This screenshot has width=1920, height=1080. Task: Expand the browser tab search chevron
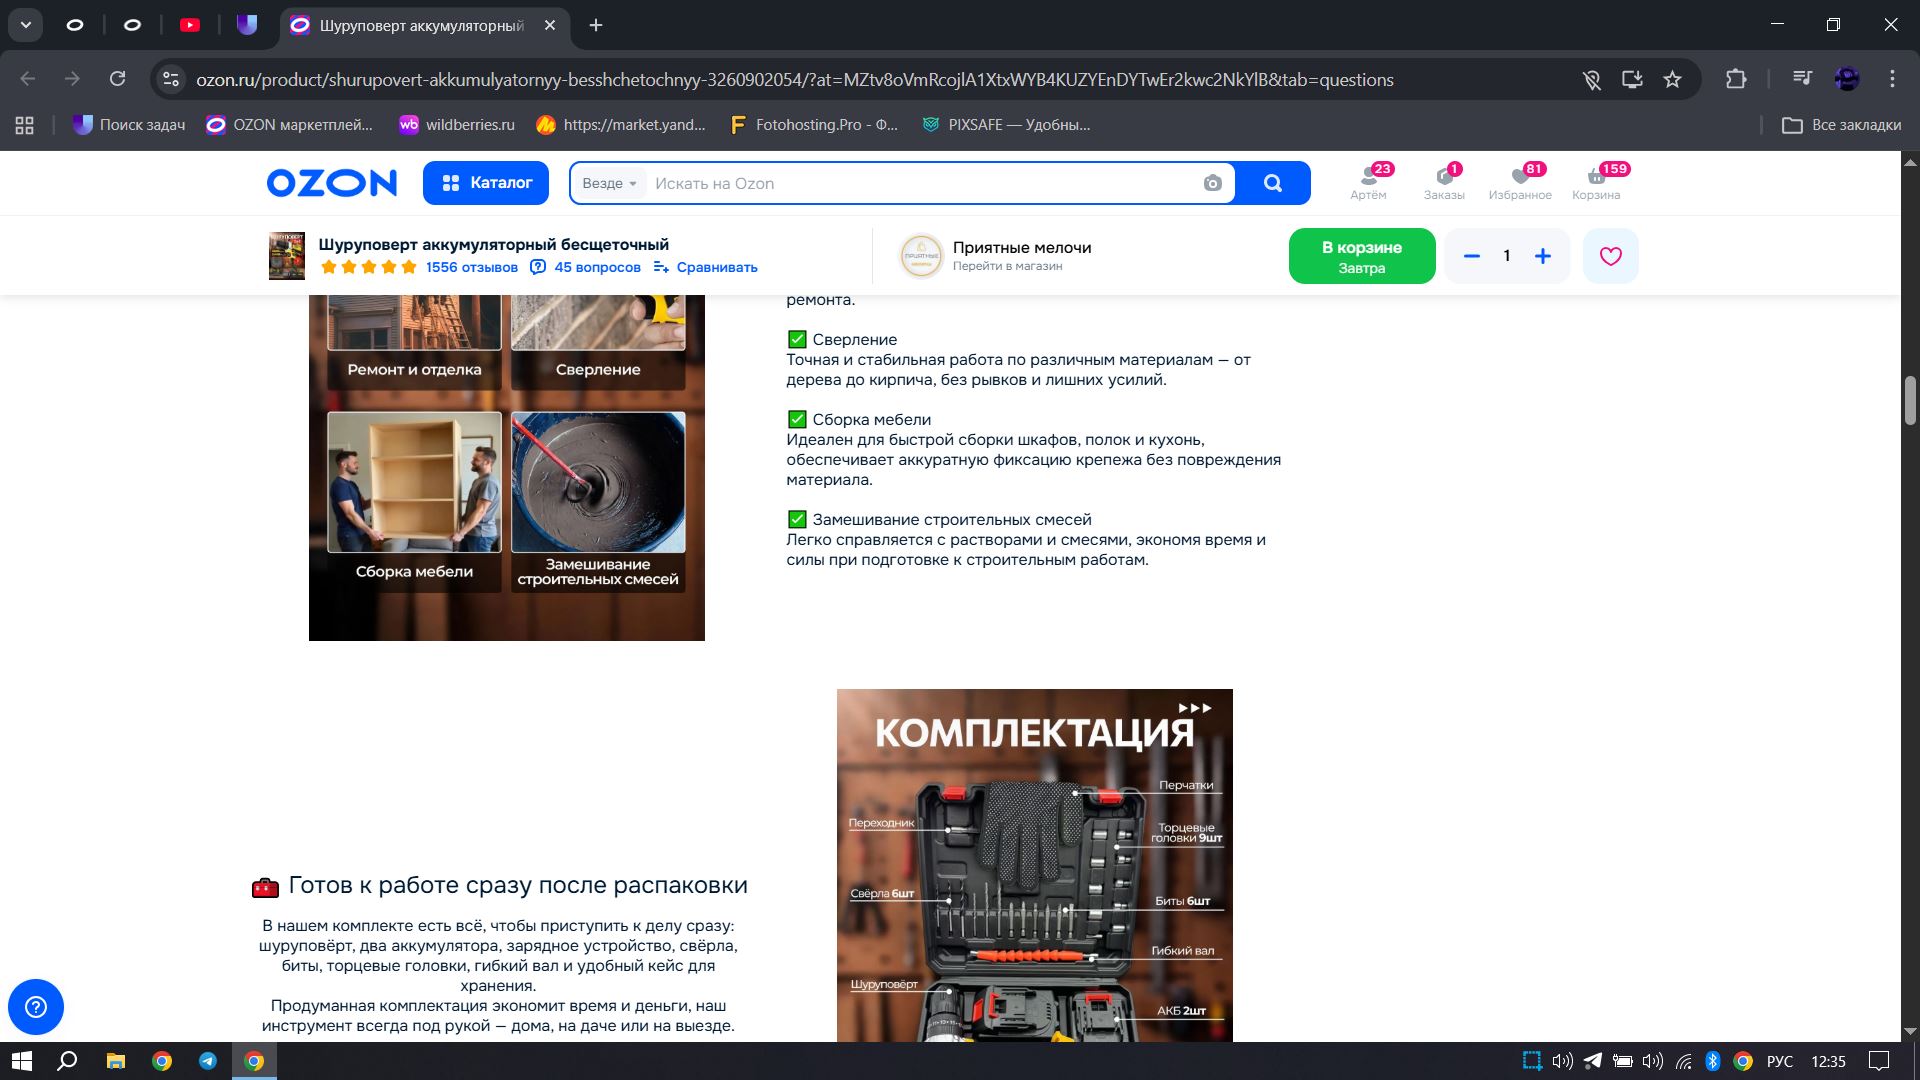coord(25,25)
